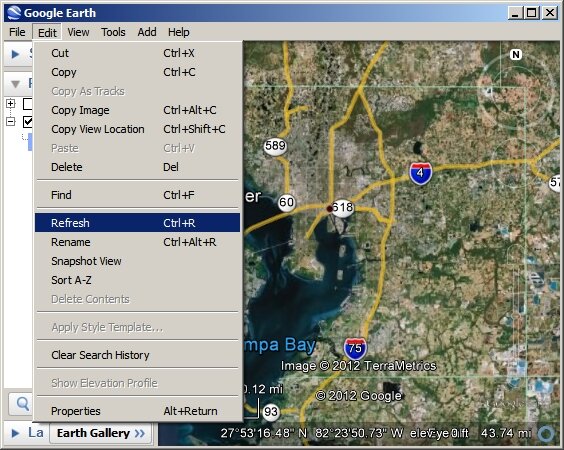Collapse the minus tree node
This screenshot has width=564, height=450.
click(11, 122)
